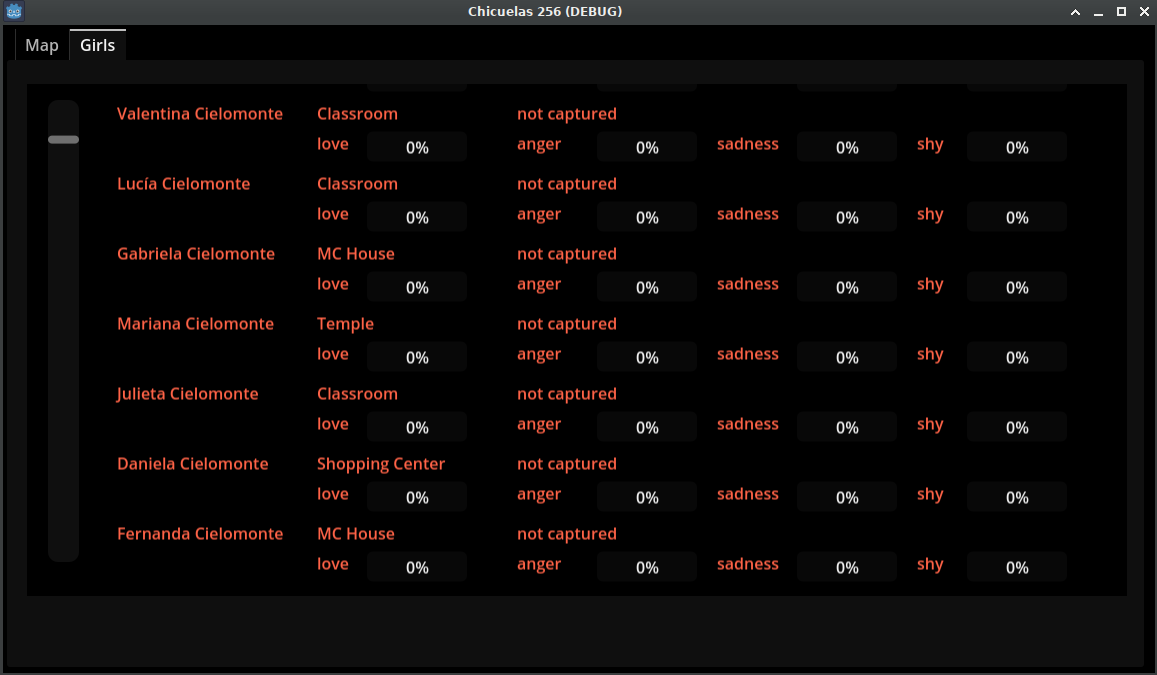Click the name Valentina Cielomonte
The image size is (1157, 675).
click(x=200, y=114)
